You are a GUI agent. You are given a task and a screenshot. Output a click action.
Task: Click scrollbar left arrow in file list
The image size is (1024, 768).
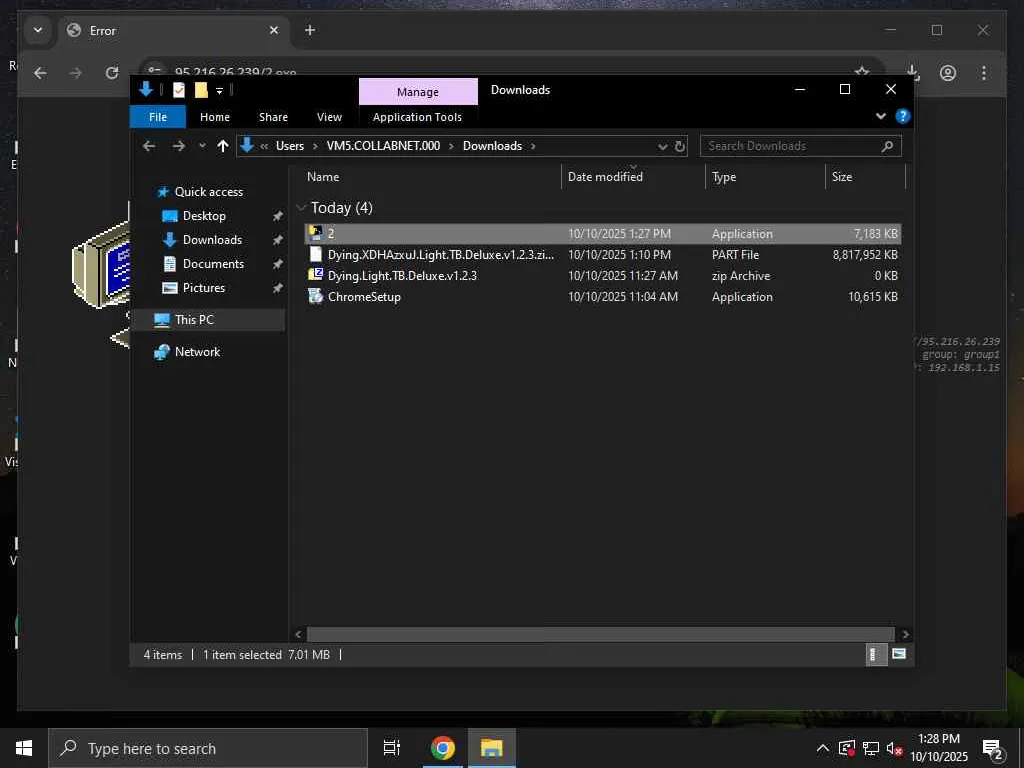298,634
